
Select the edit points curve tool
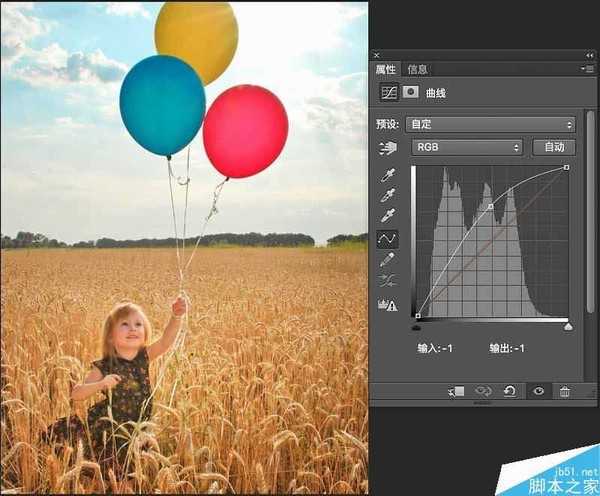[x=386, y=238]
